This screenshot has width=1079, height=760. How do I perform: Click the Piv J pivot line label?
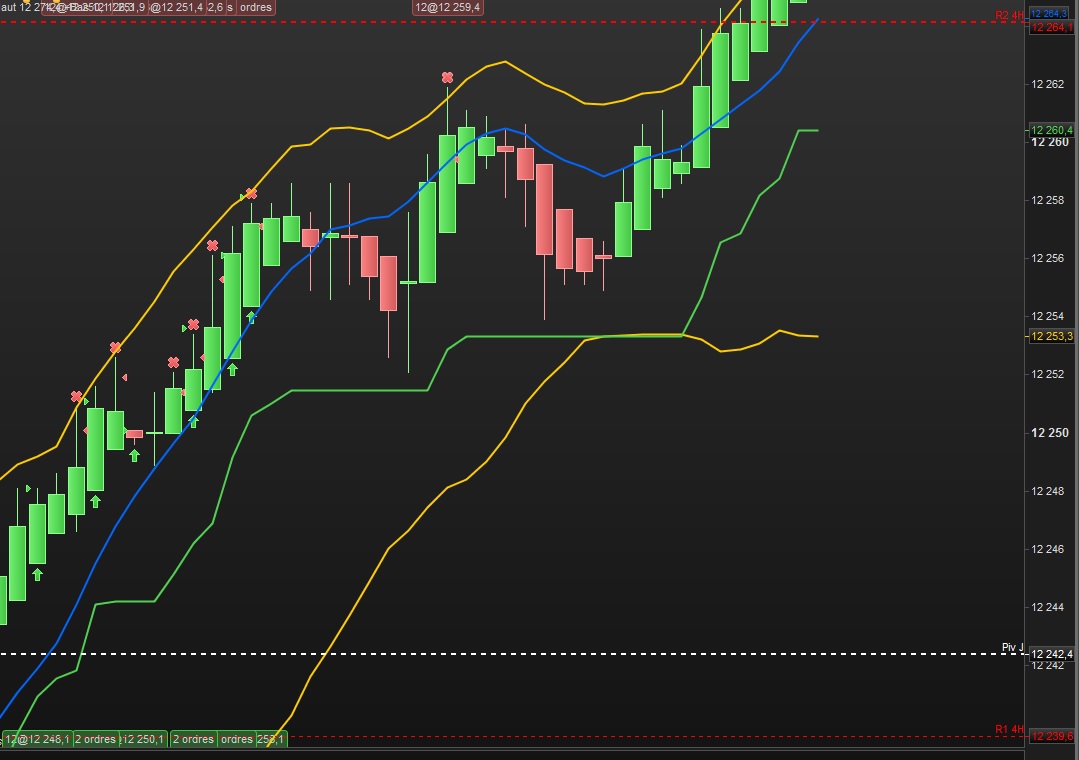(1013, 647)
